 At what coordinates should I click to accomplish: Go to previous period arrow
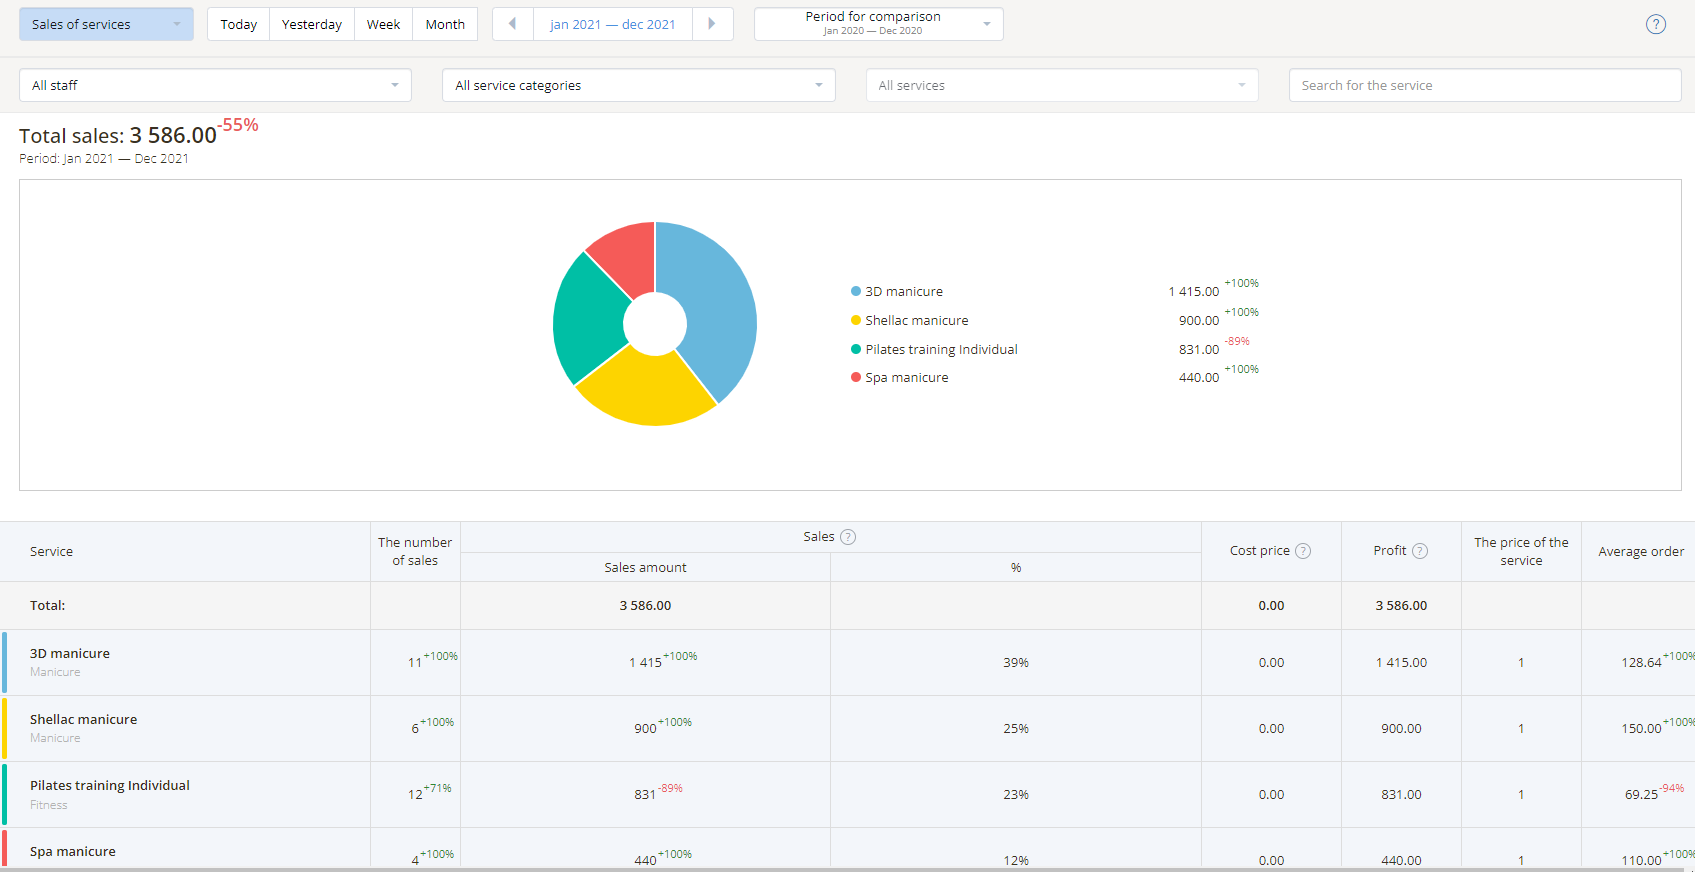[x=513, y=24]
